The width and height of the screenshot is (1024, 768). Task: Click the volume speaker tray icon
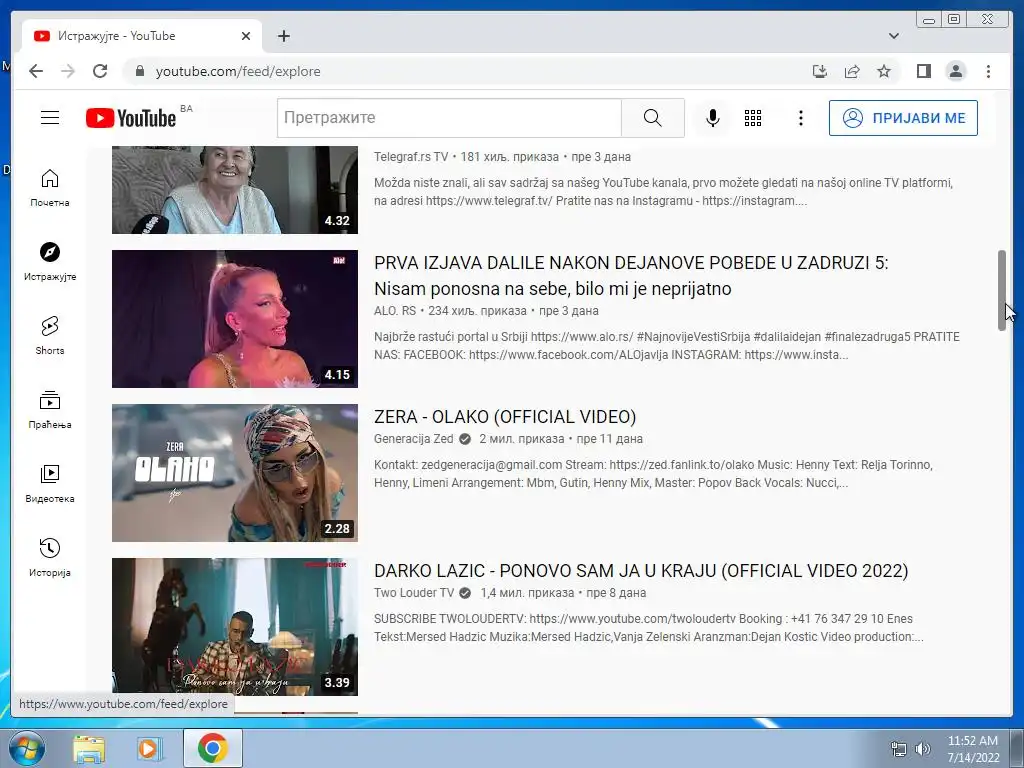pyautogui.click(x=923, y=749)
